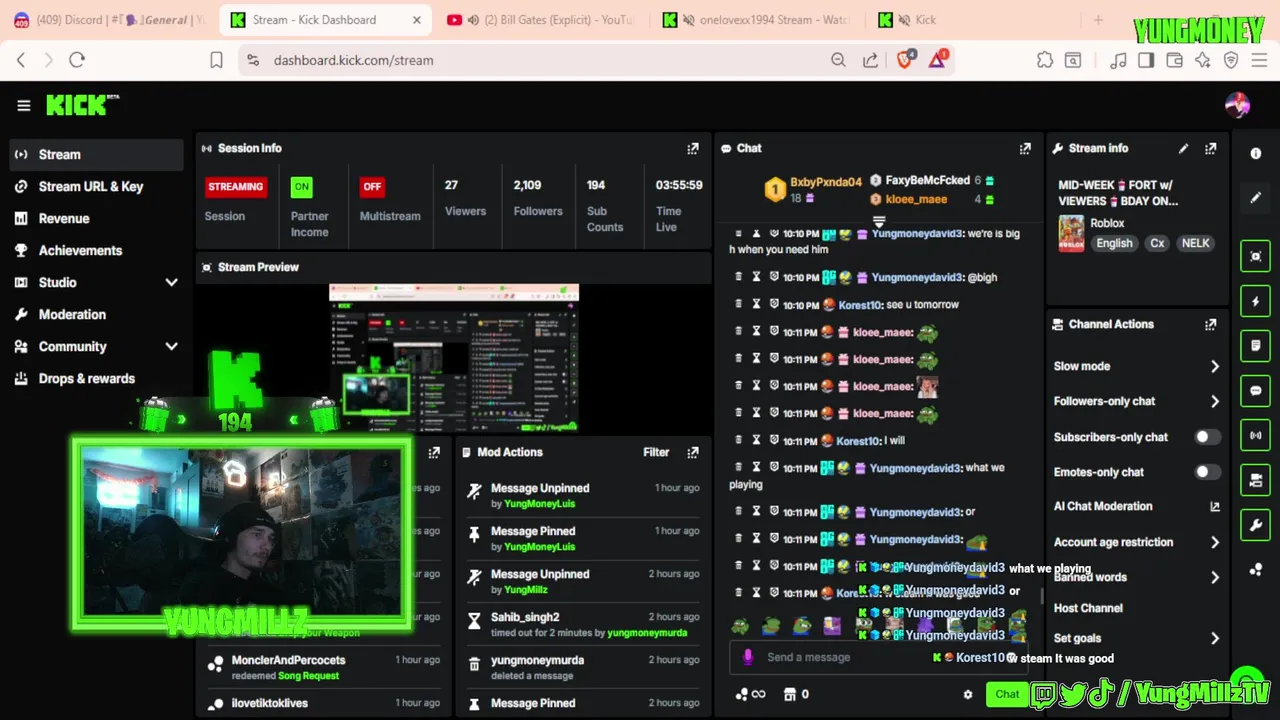
Task: Open the Mod Actions Filter
Action: coord(656,452)
